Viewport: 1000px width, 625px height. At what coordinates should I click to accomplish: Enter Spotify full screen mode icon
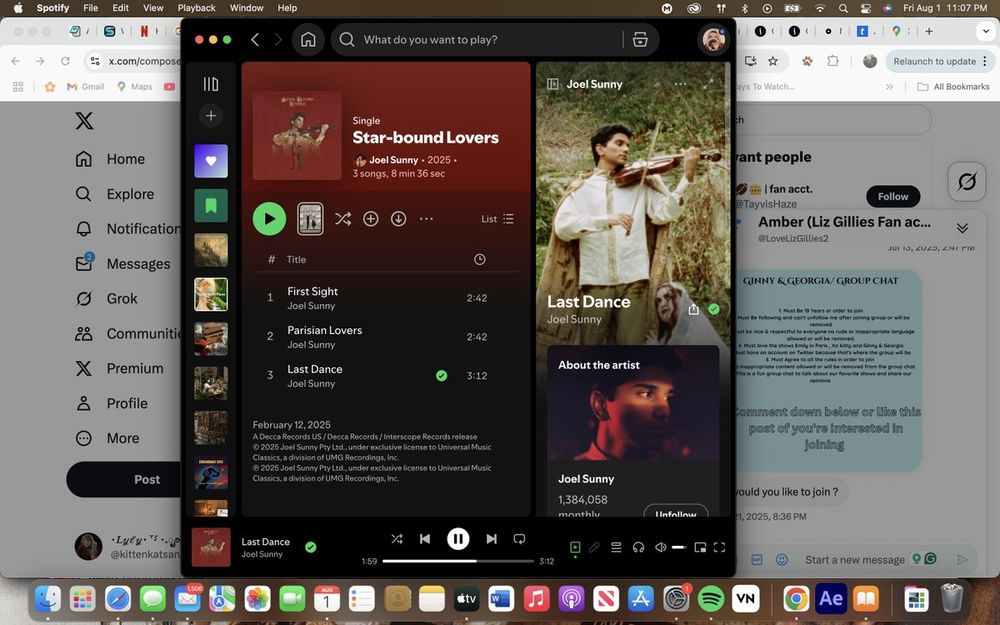tap(719, 547)
